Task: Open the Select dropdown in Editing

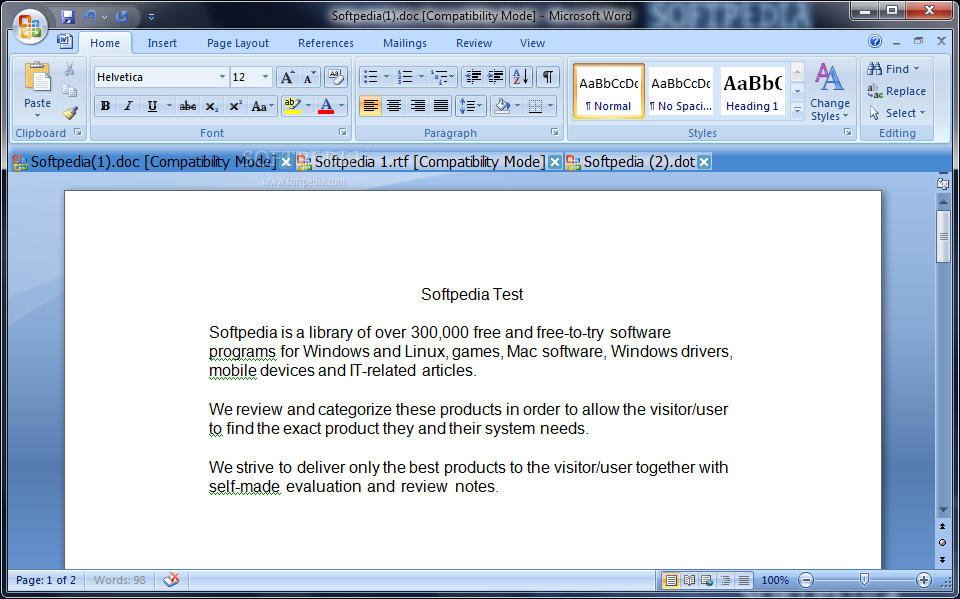Action: [x=896, y=113]
